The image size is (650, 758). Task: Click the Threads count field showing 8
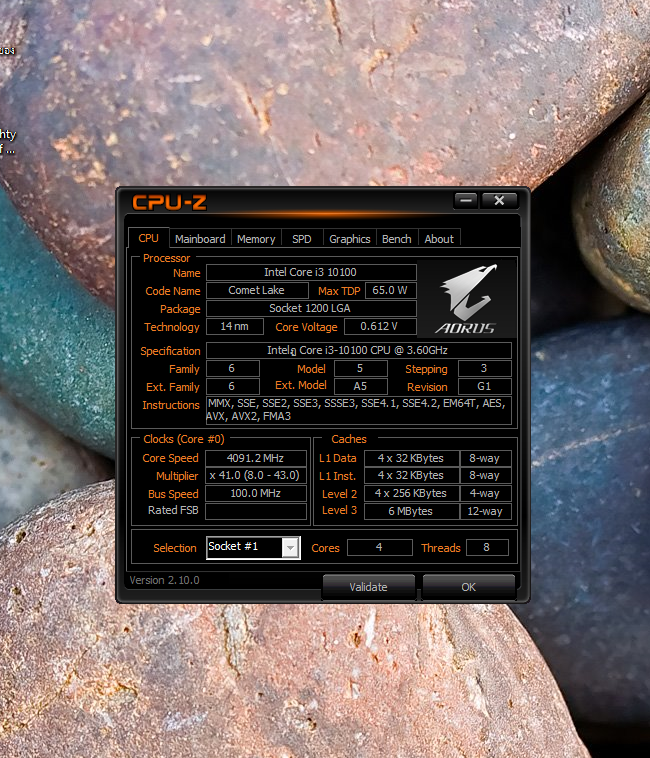click(x=487, y=547)
